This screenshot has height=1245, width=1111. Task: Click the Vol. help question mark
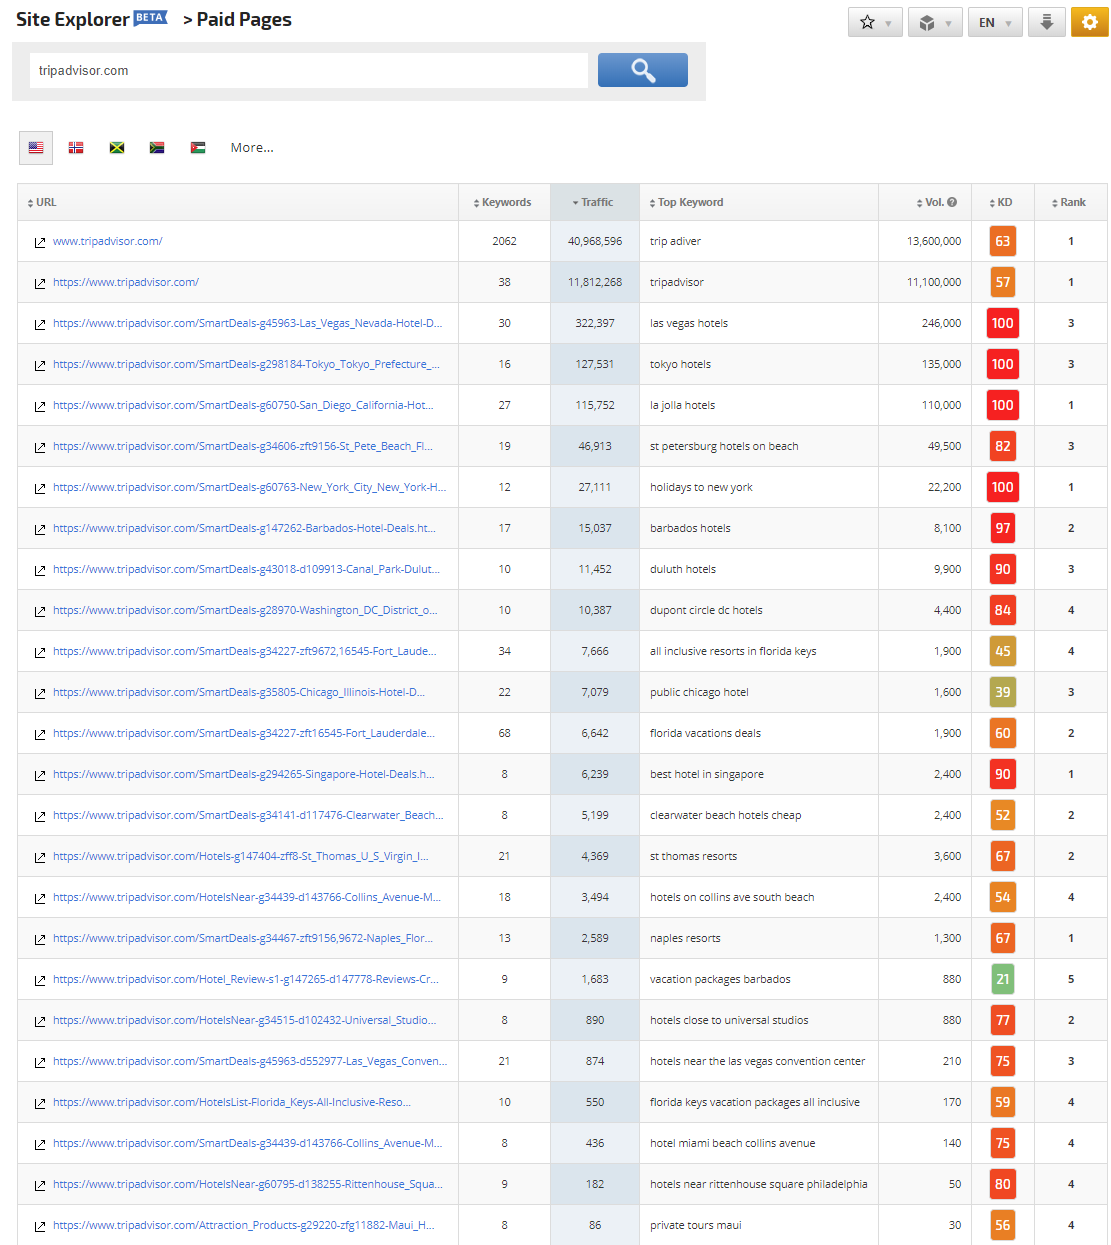tap(952, 202)
